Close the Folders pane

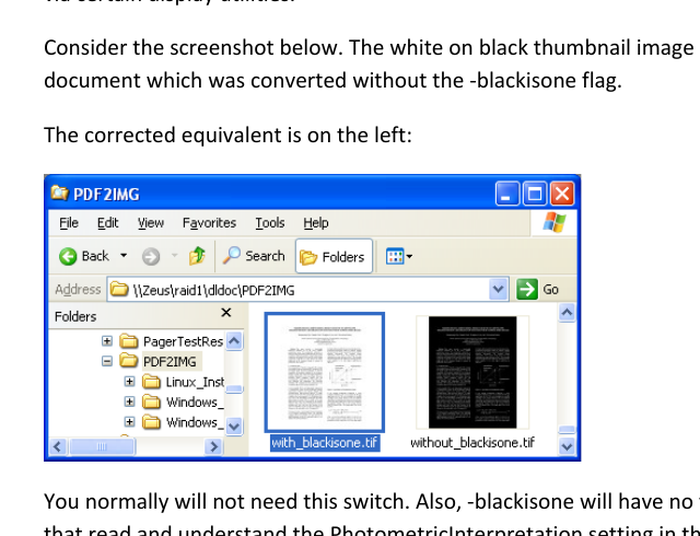[226, 313]
